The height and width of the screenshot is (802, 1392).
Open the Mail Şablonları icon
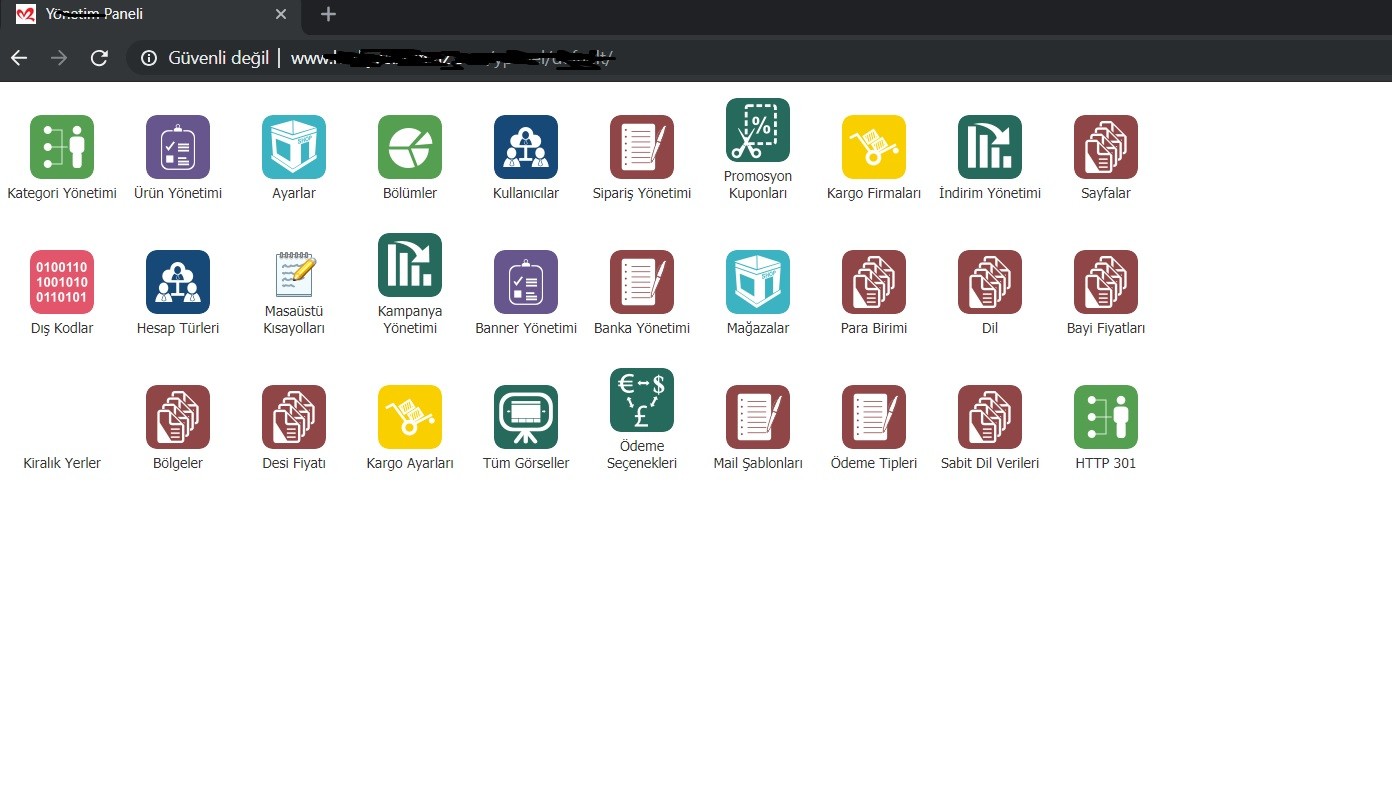pos(758,417)
